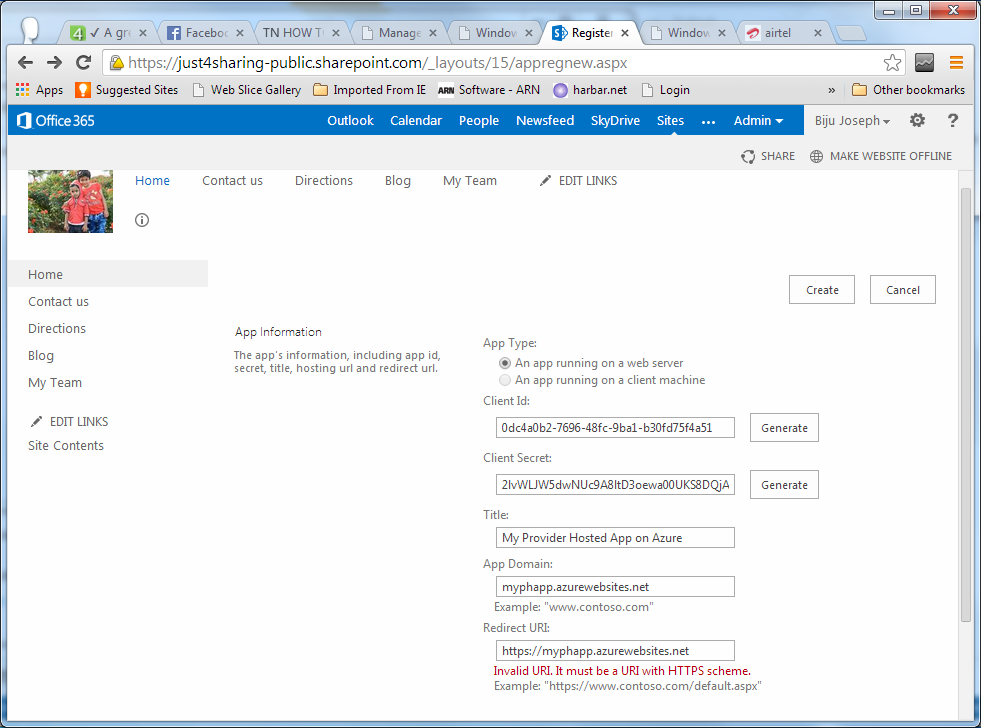
Task: Select 'An app running on a client machine'
Action: (x=504, y=380)
